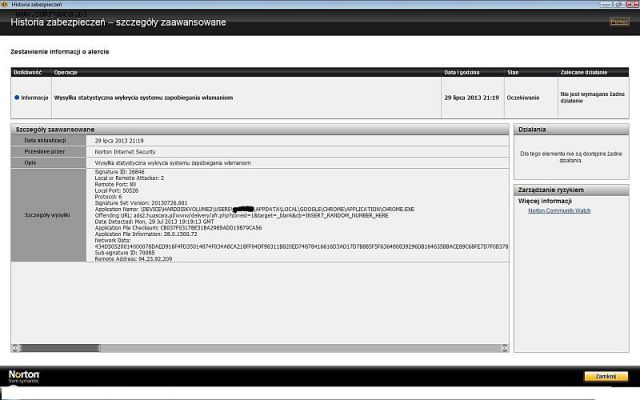Click horizontal scrollbar left arrow

(15, 348)
